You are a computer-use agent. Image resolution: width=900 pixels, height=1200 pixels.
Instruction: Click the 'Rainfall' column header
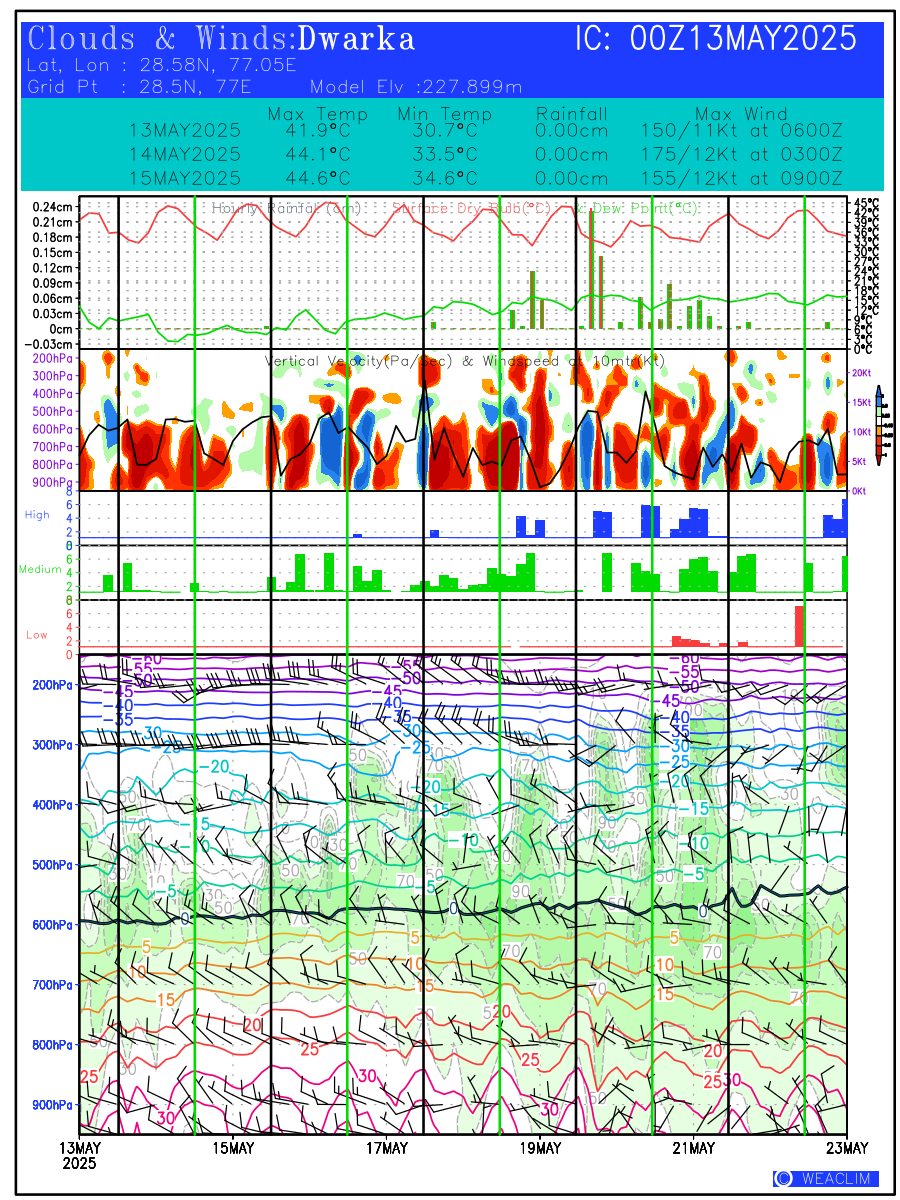572,114
